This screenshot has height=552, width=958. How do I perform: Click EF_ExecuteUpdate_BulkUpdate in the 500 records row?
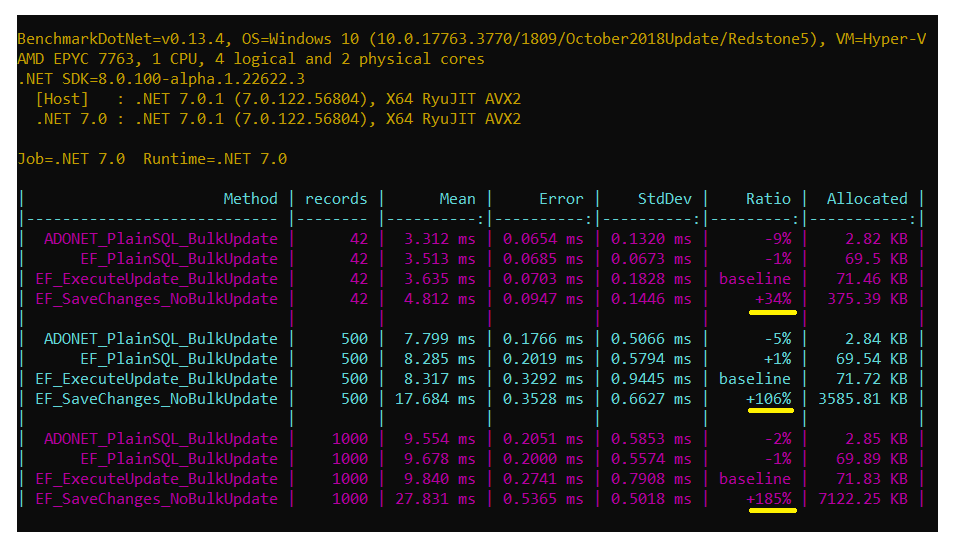point(156,379)
